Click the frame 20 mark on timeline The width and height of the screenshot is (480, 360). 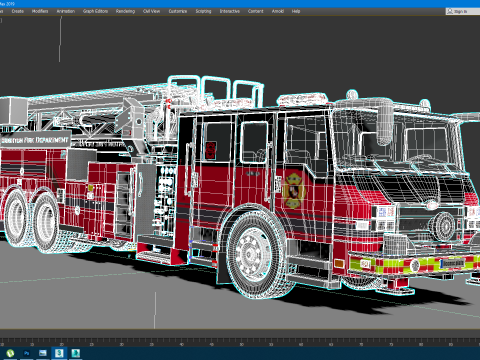[62, 344]
